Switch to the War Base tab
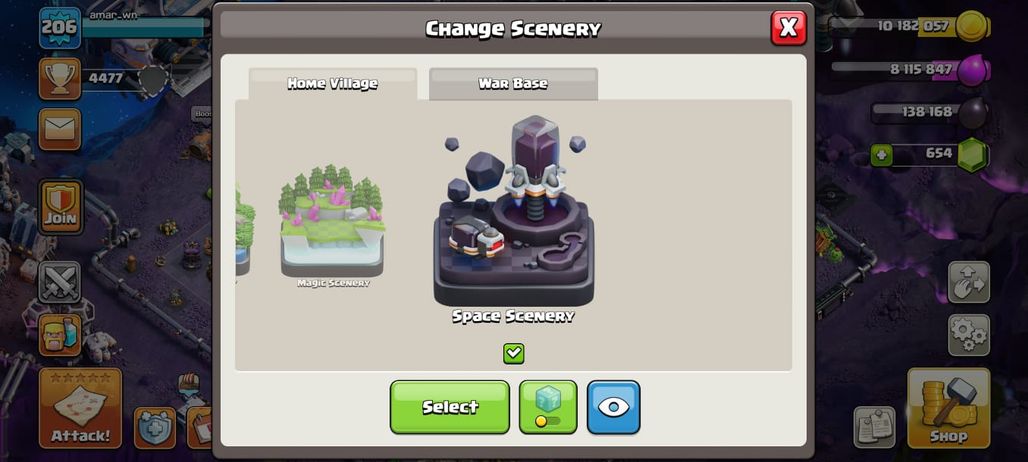 513,84
